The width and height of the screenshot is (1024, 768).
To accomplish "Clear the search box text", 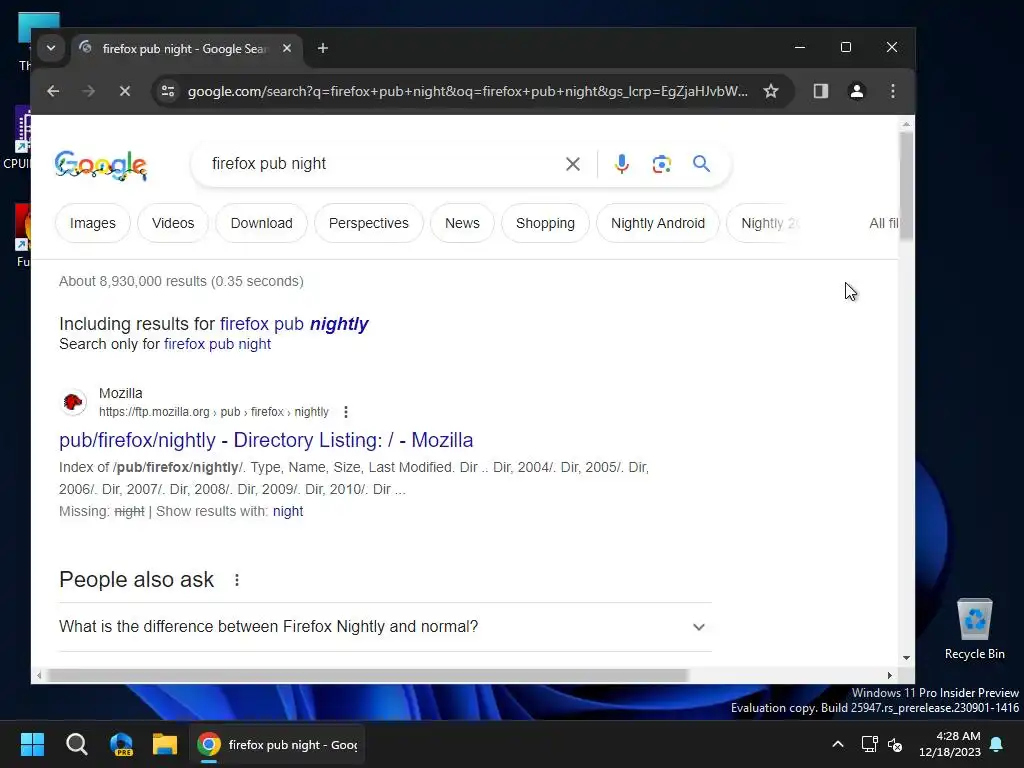I will click(x=573, y=164).
